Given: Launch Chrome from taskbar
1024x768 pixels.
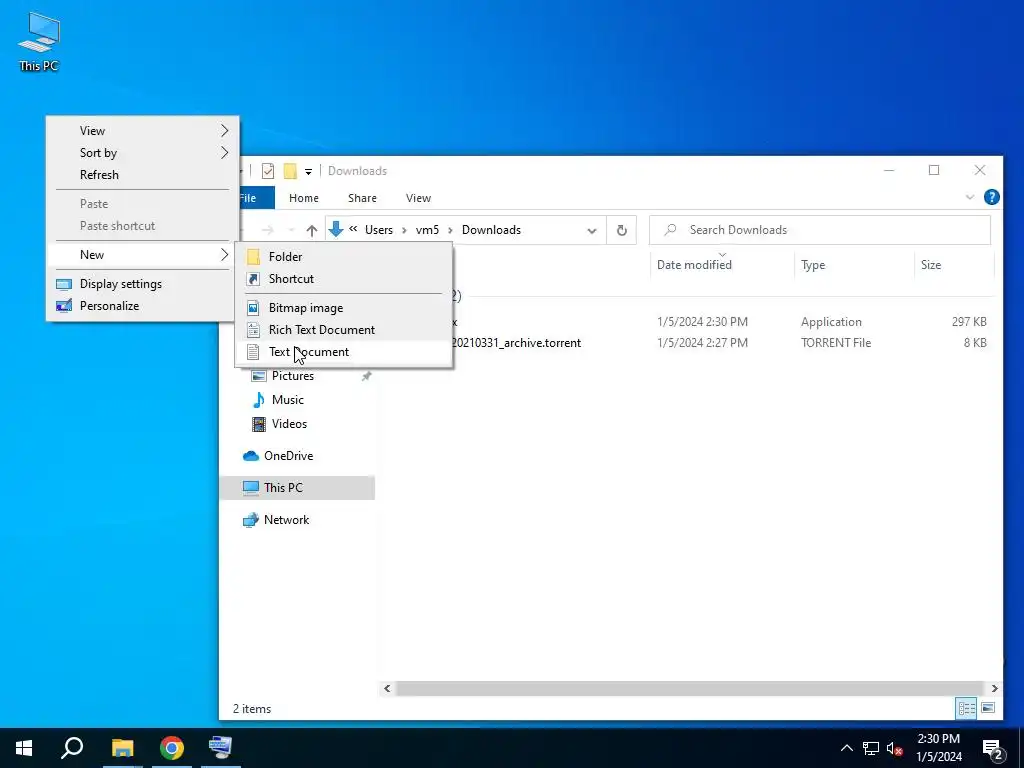Looking at the screenshot, I should tap(172, 748).
